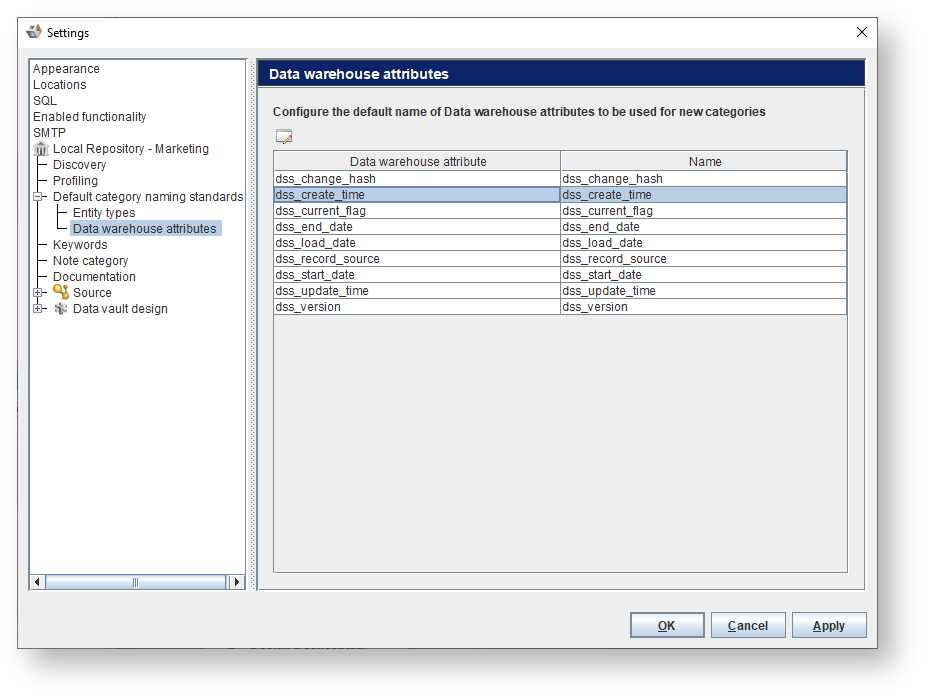Expand the Data vault design node
The height and width of the screenshot is (697, 926).
[x=38, y=308]
